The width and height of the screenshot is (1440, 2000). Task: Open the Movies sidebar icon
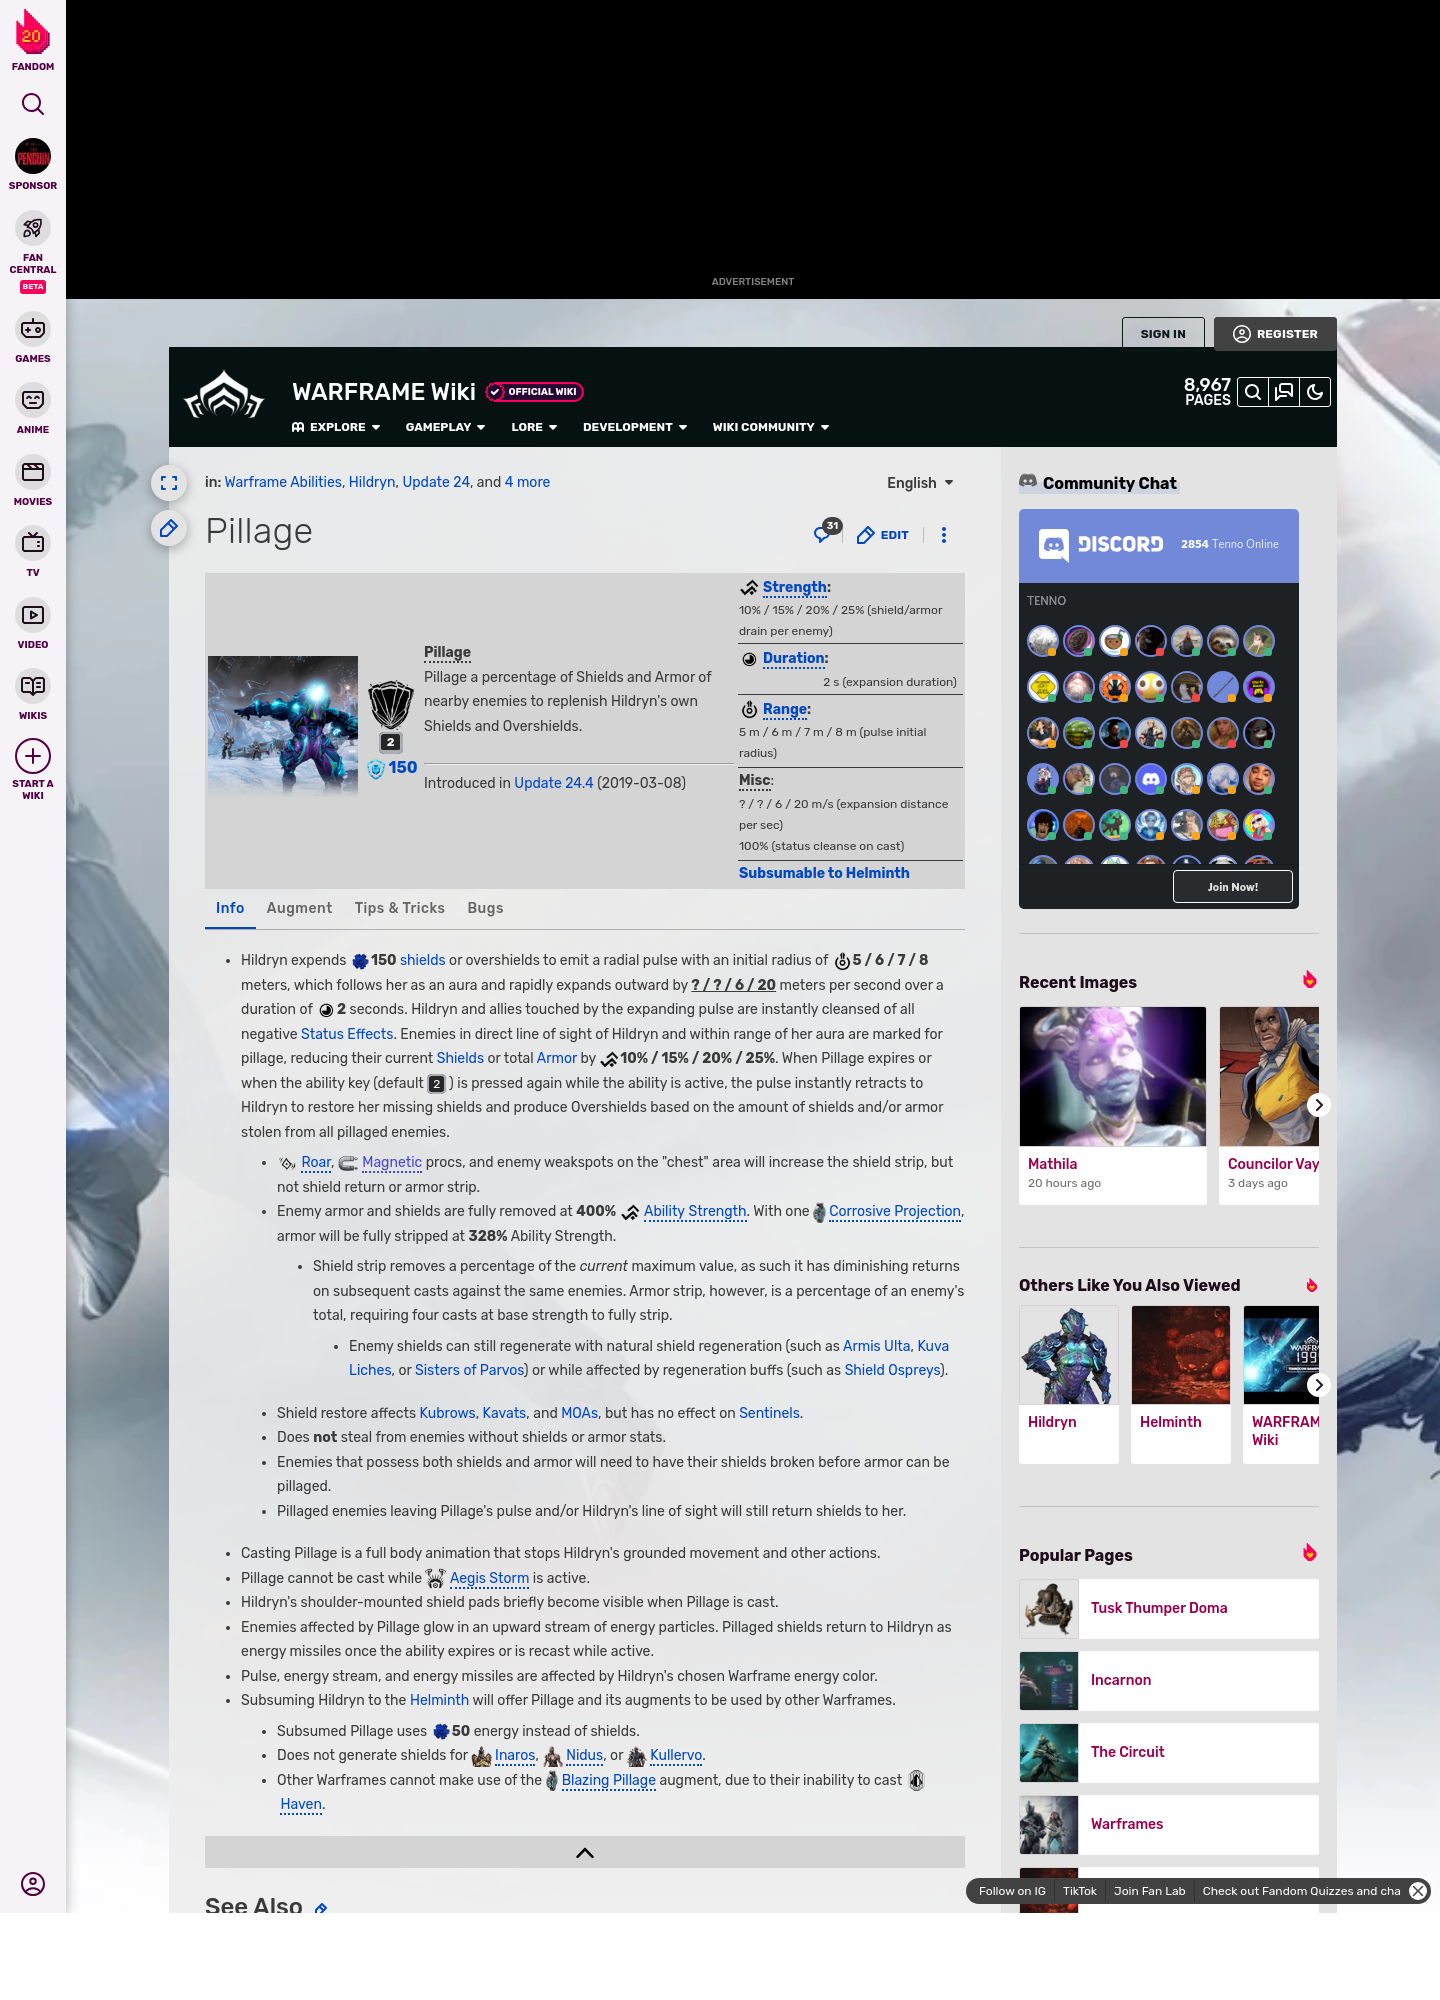click(x=33, y=472)
